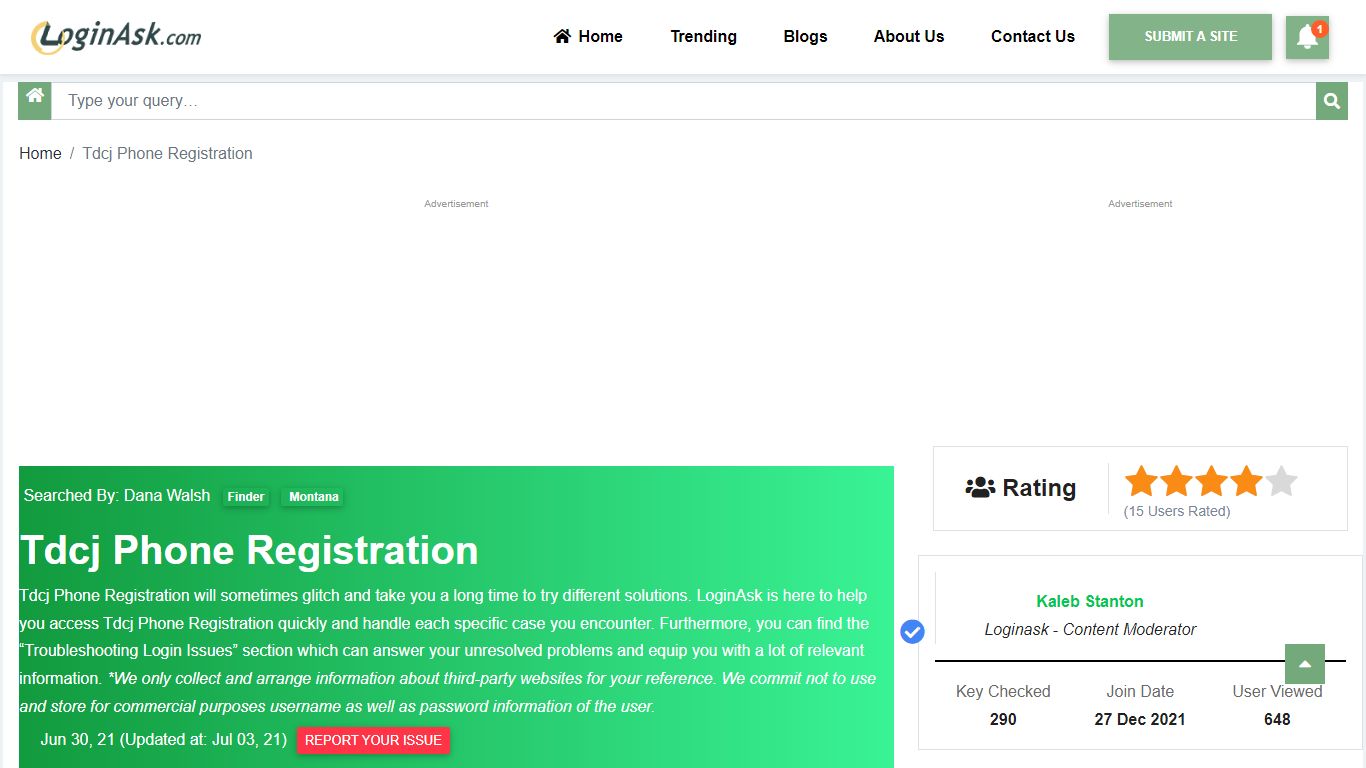Click the Tdcj Phone Registration heading
The height and width of the screenshot is (768, 1366).
point(249,550)
